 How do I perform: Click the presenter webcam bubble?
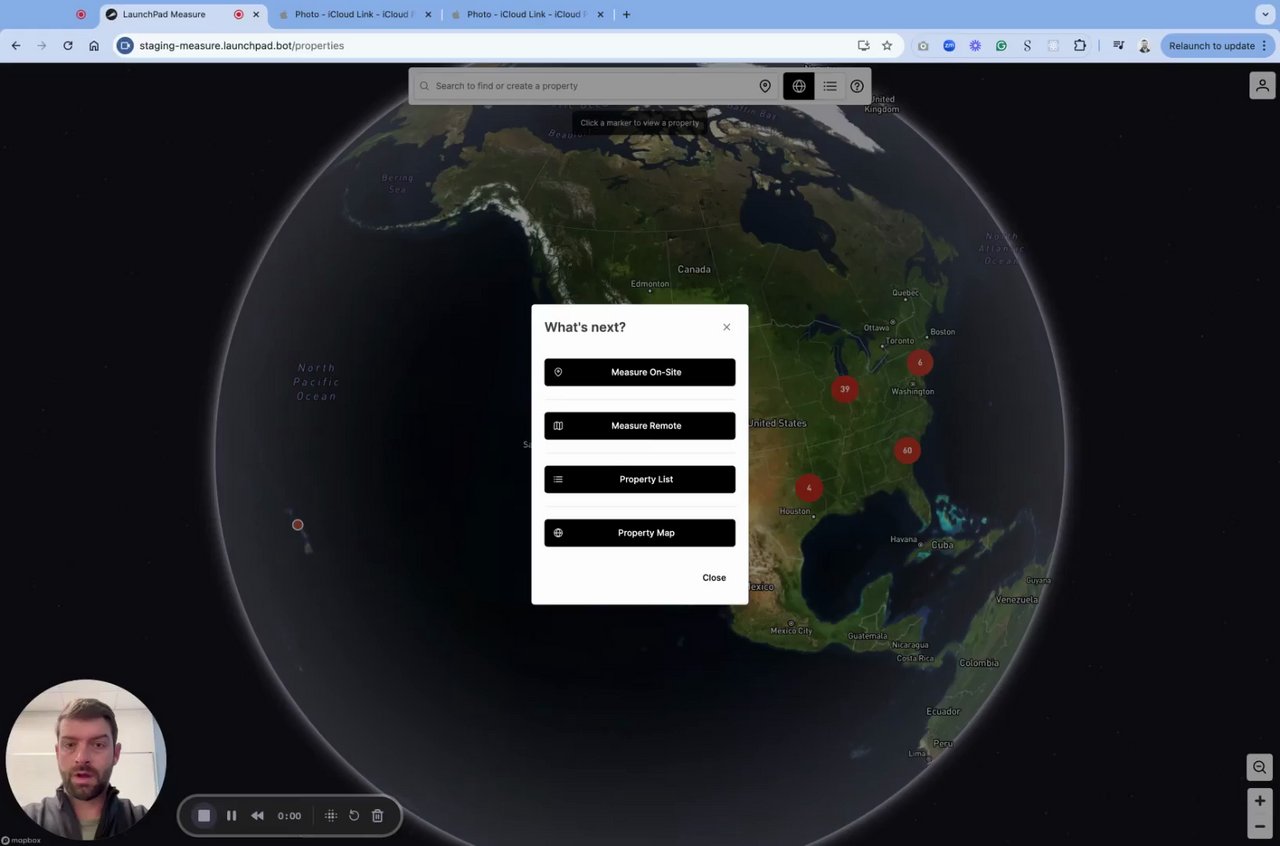click(86, 759)
